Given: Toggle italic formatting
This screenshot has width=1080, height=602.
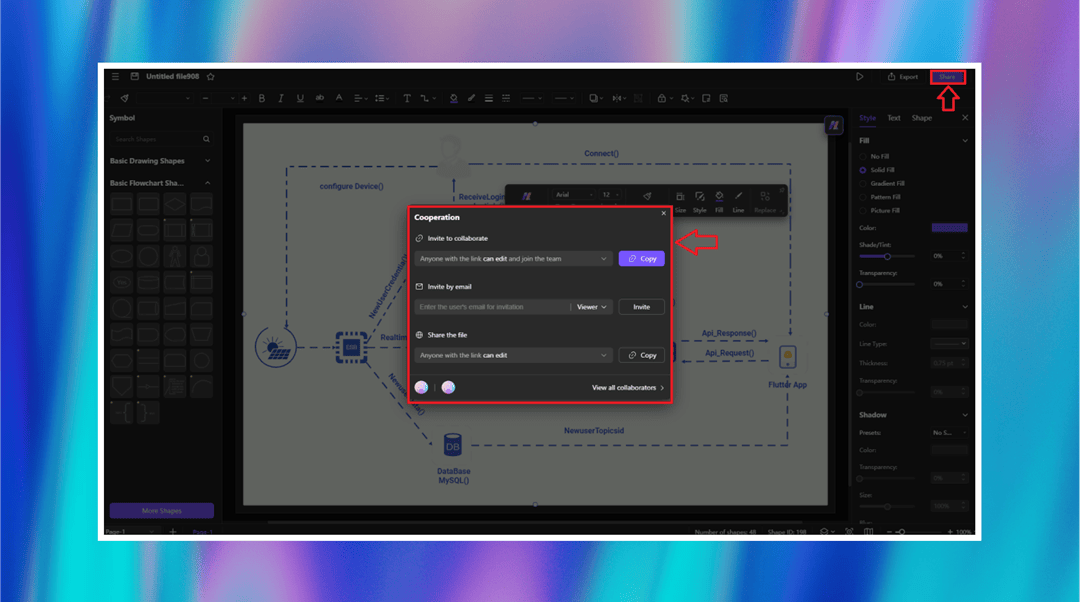Looking at the screenshot, I should (281, 98).
